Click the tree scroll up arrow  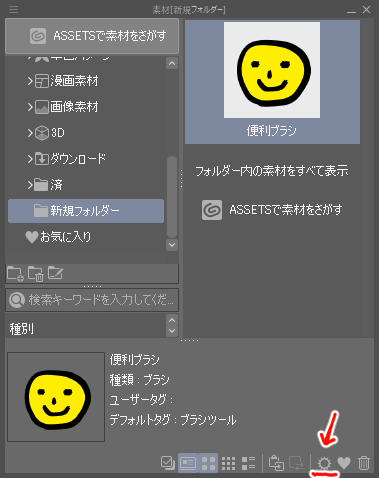(x=172, y=63)
